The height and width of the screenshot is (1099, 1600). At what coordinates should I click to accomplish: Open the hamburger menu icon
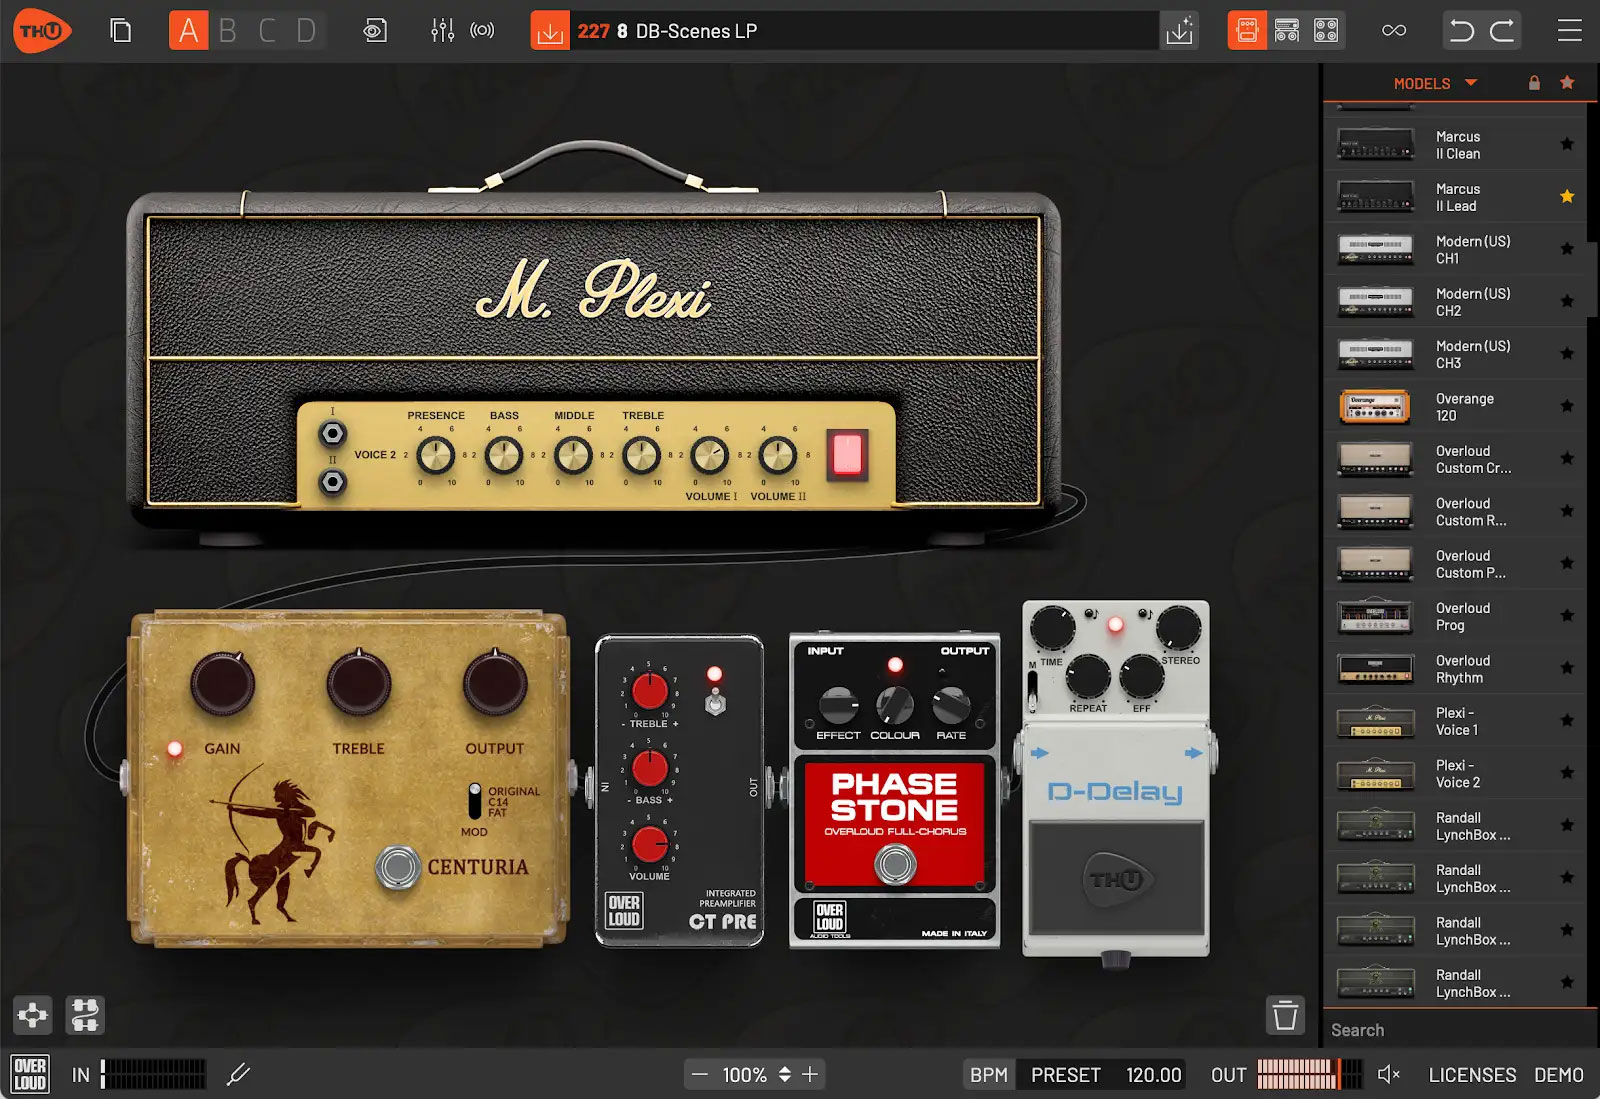click(1569, 31)
